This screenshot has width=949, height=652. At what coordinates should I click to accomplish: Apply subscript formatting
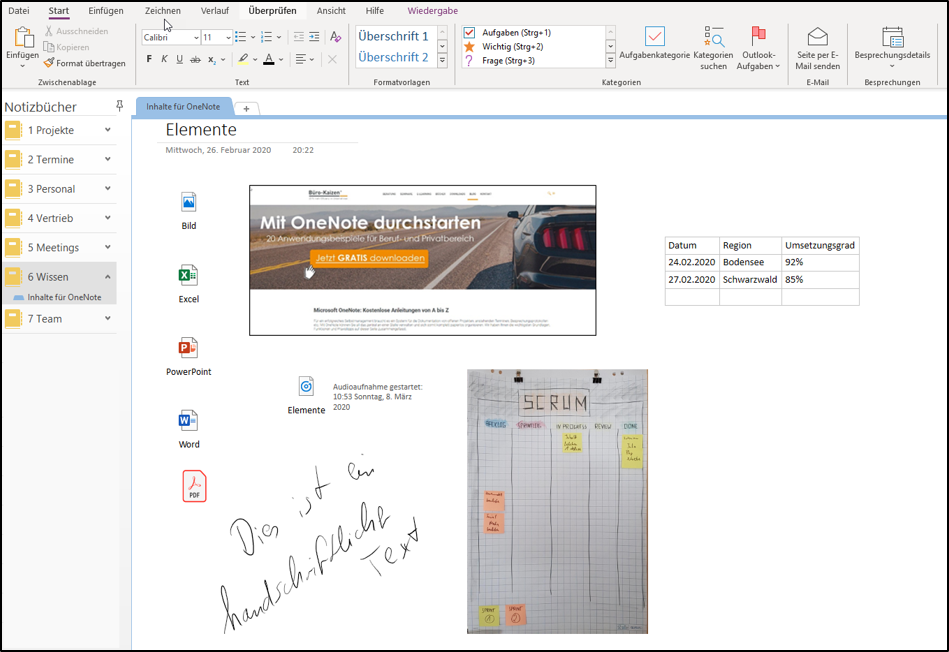point(211,59)
